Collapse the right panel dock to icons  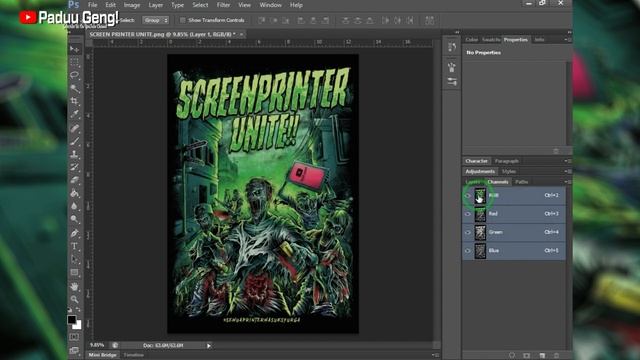[x=569, y=32]
